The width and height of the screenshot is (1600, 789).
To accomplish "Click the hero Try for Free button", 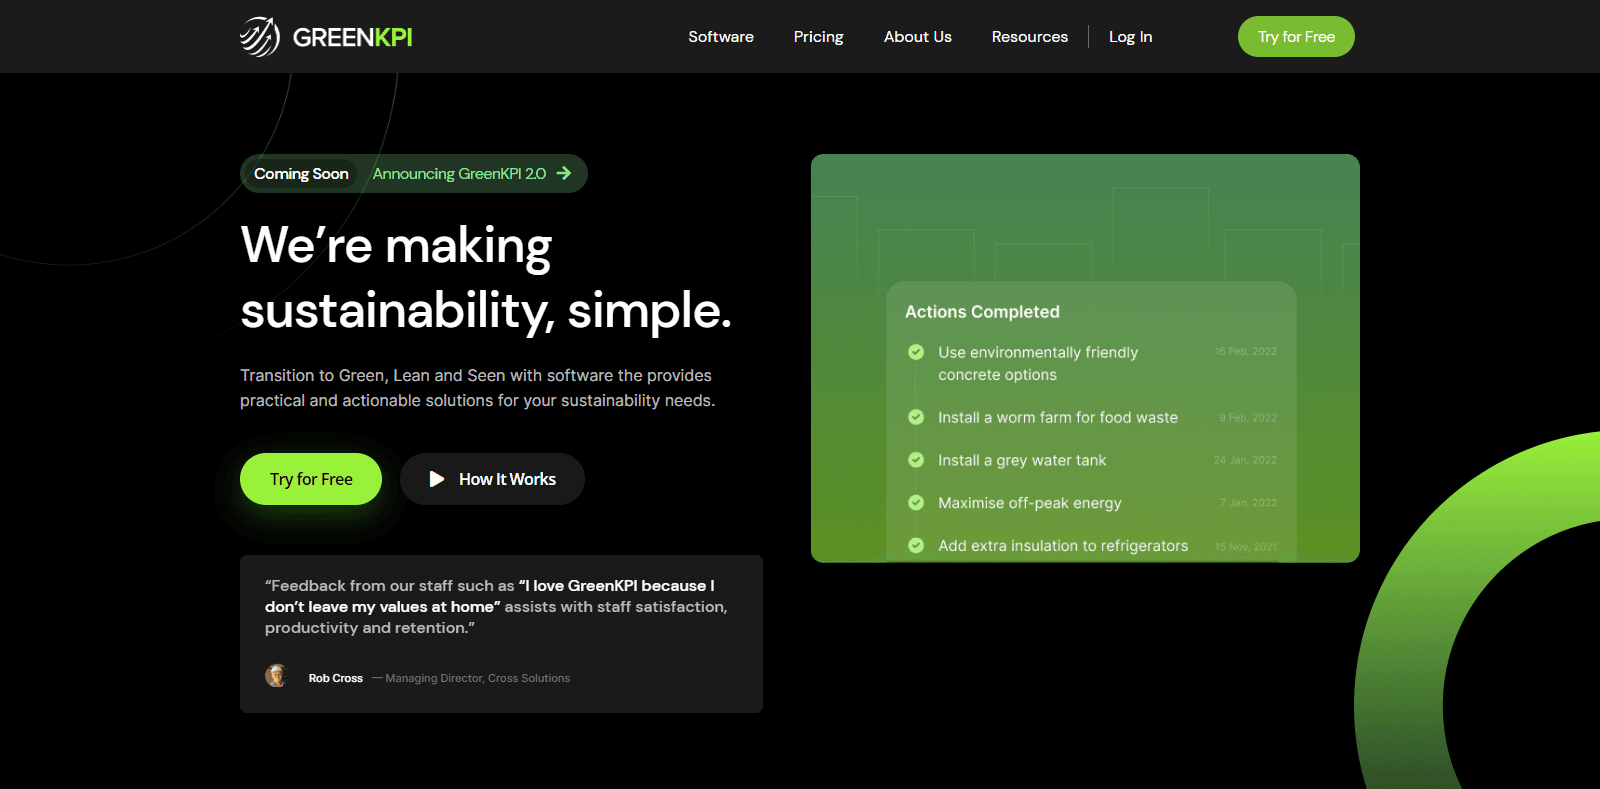I will (311, 479).
